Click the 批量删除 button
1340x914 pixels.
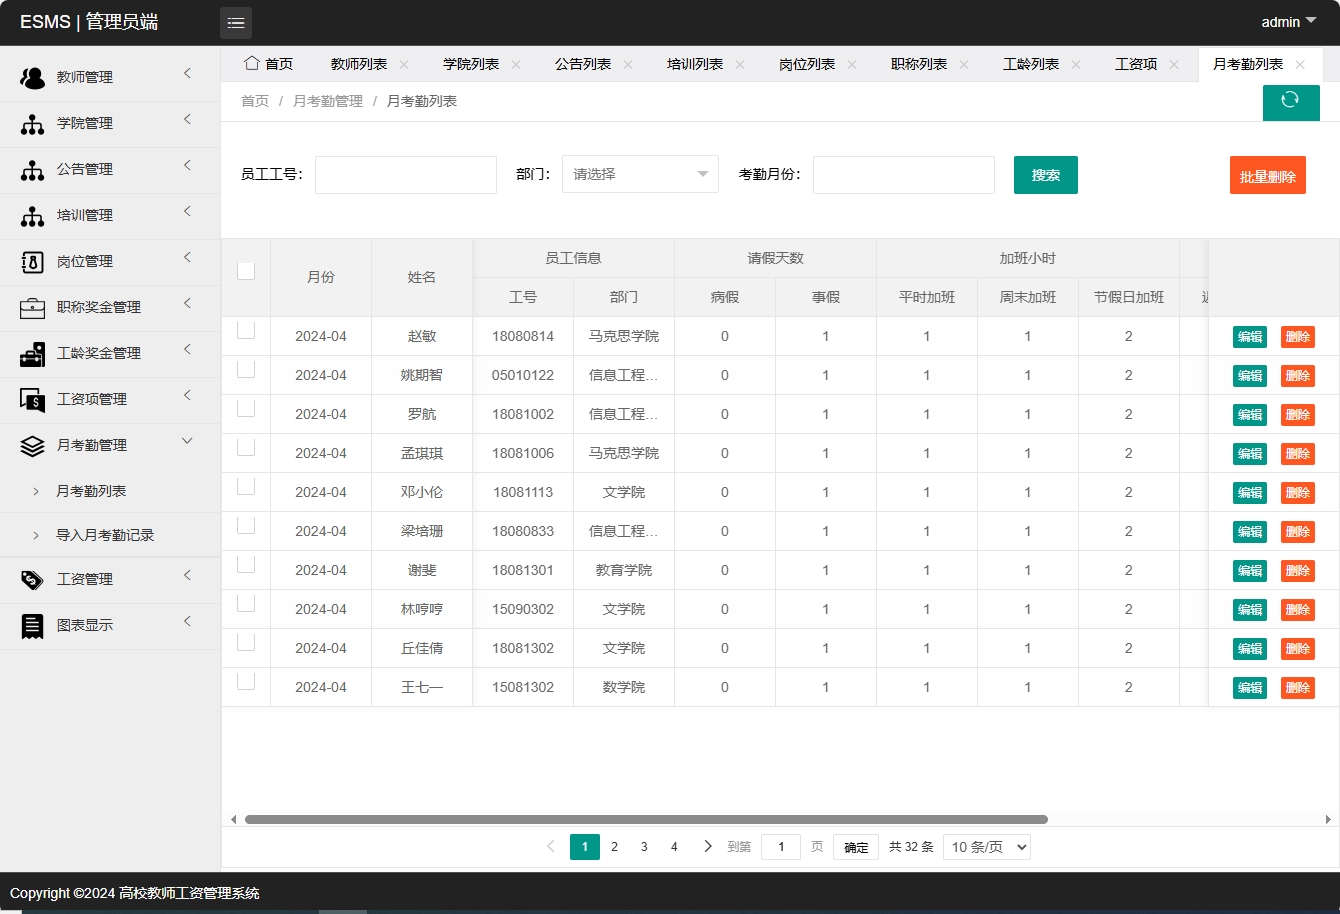click(1267, 174)
